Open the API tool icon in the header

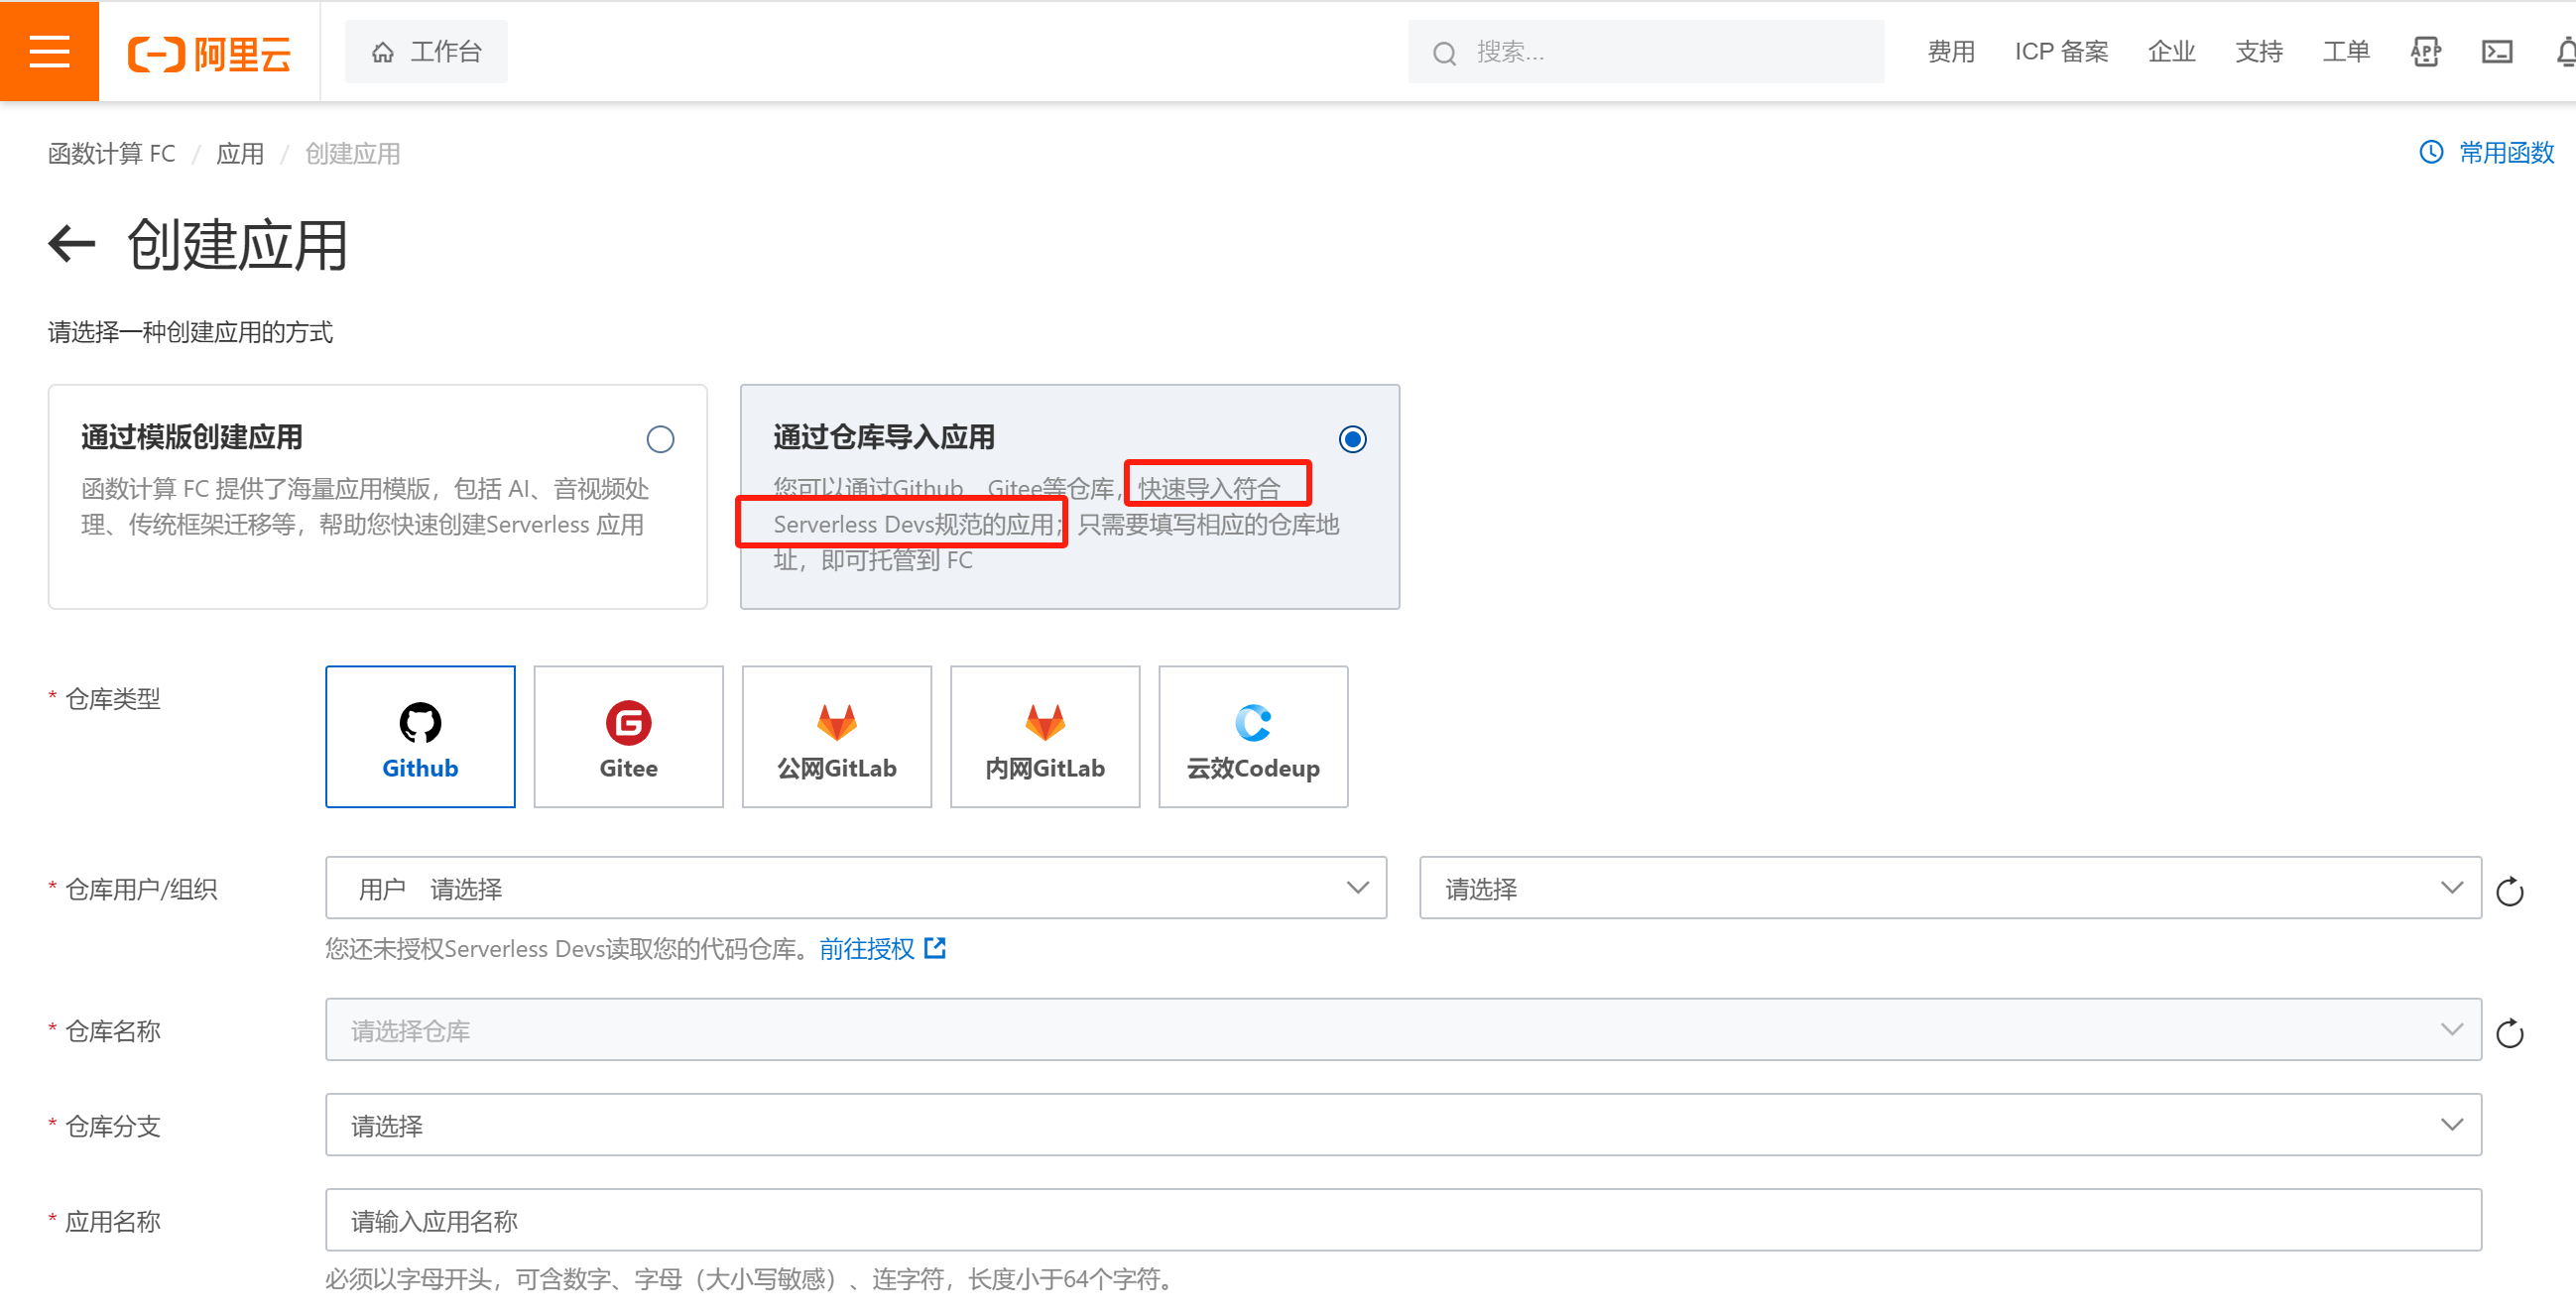(x=2425, y=52)
